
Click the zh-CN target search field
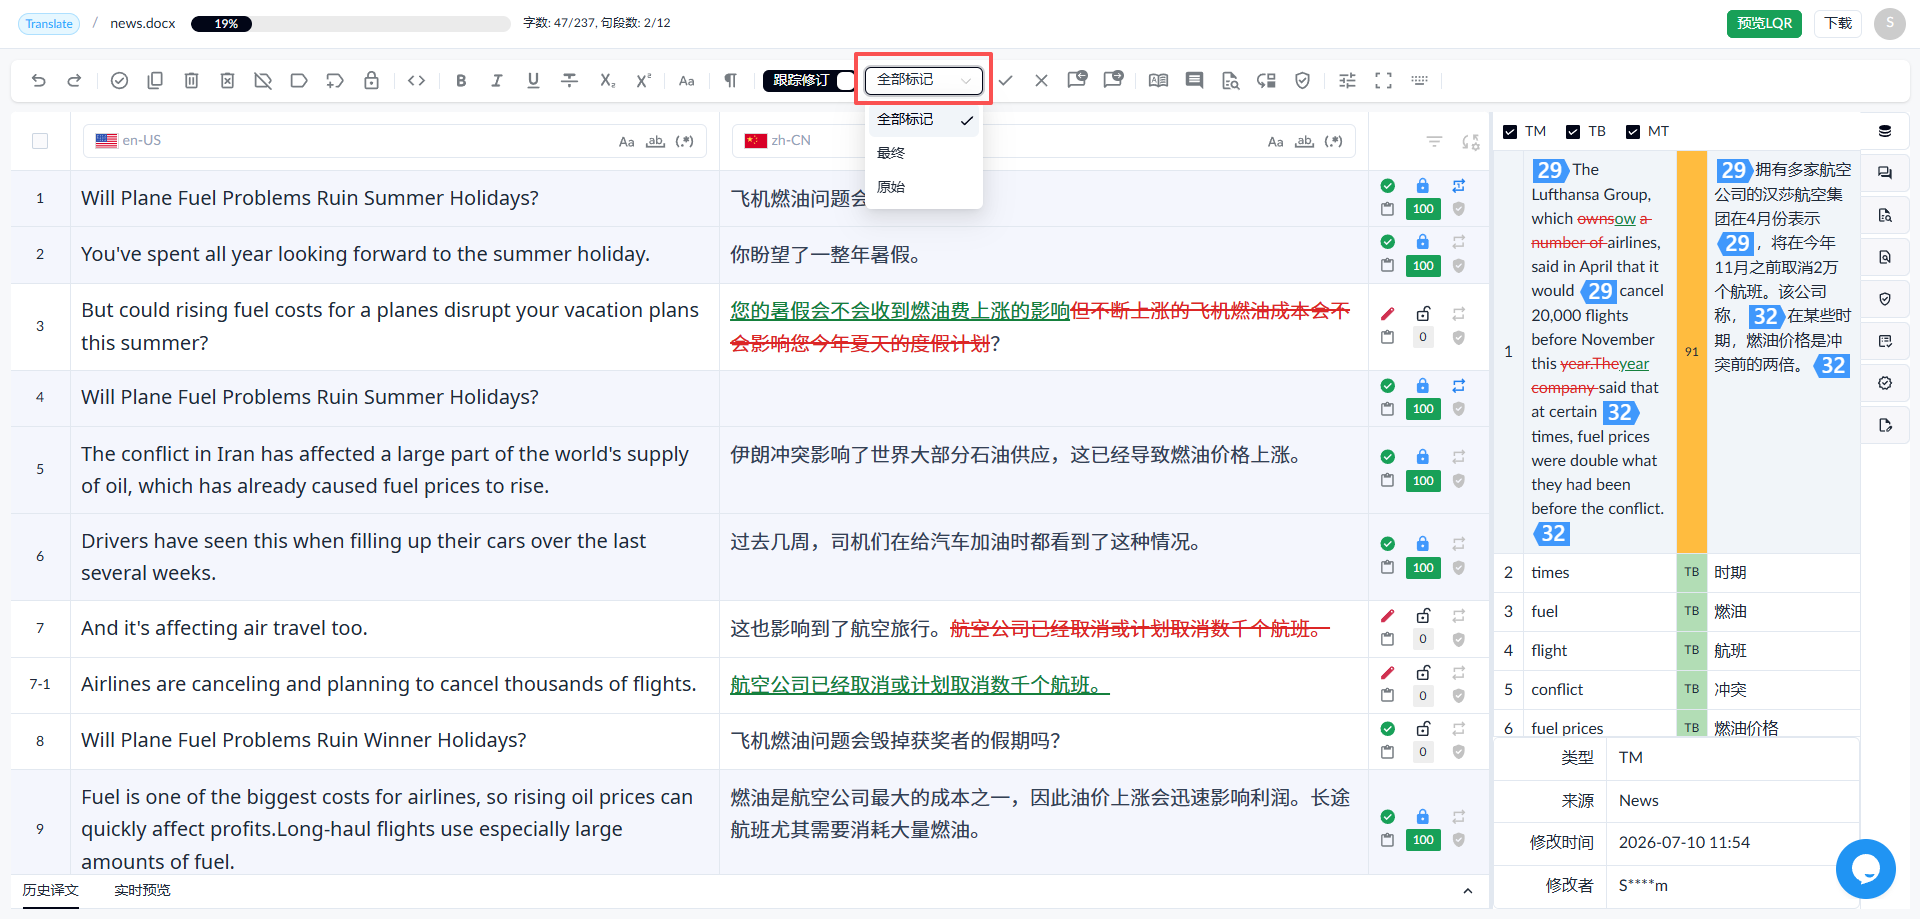(1044, 141)
